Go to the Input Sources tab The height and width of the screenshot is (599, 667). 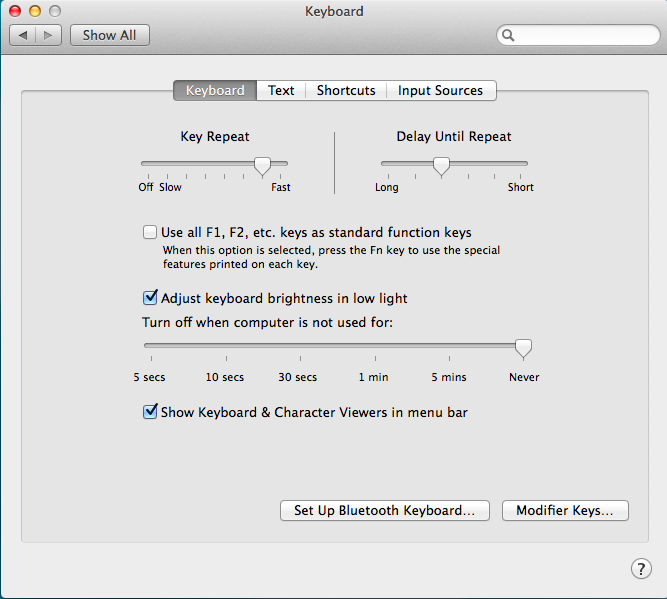pyautogui.click(x=440, y=90)
